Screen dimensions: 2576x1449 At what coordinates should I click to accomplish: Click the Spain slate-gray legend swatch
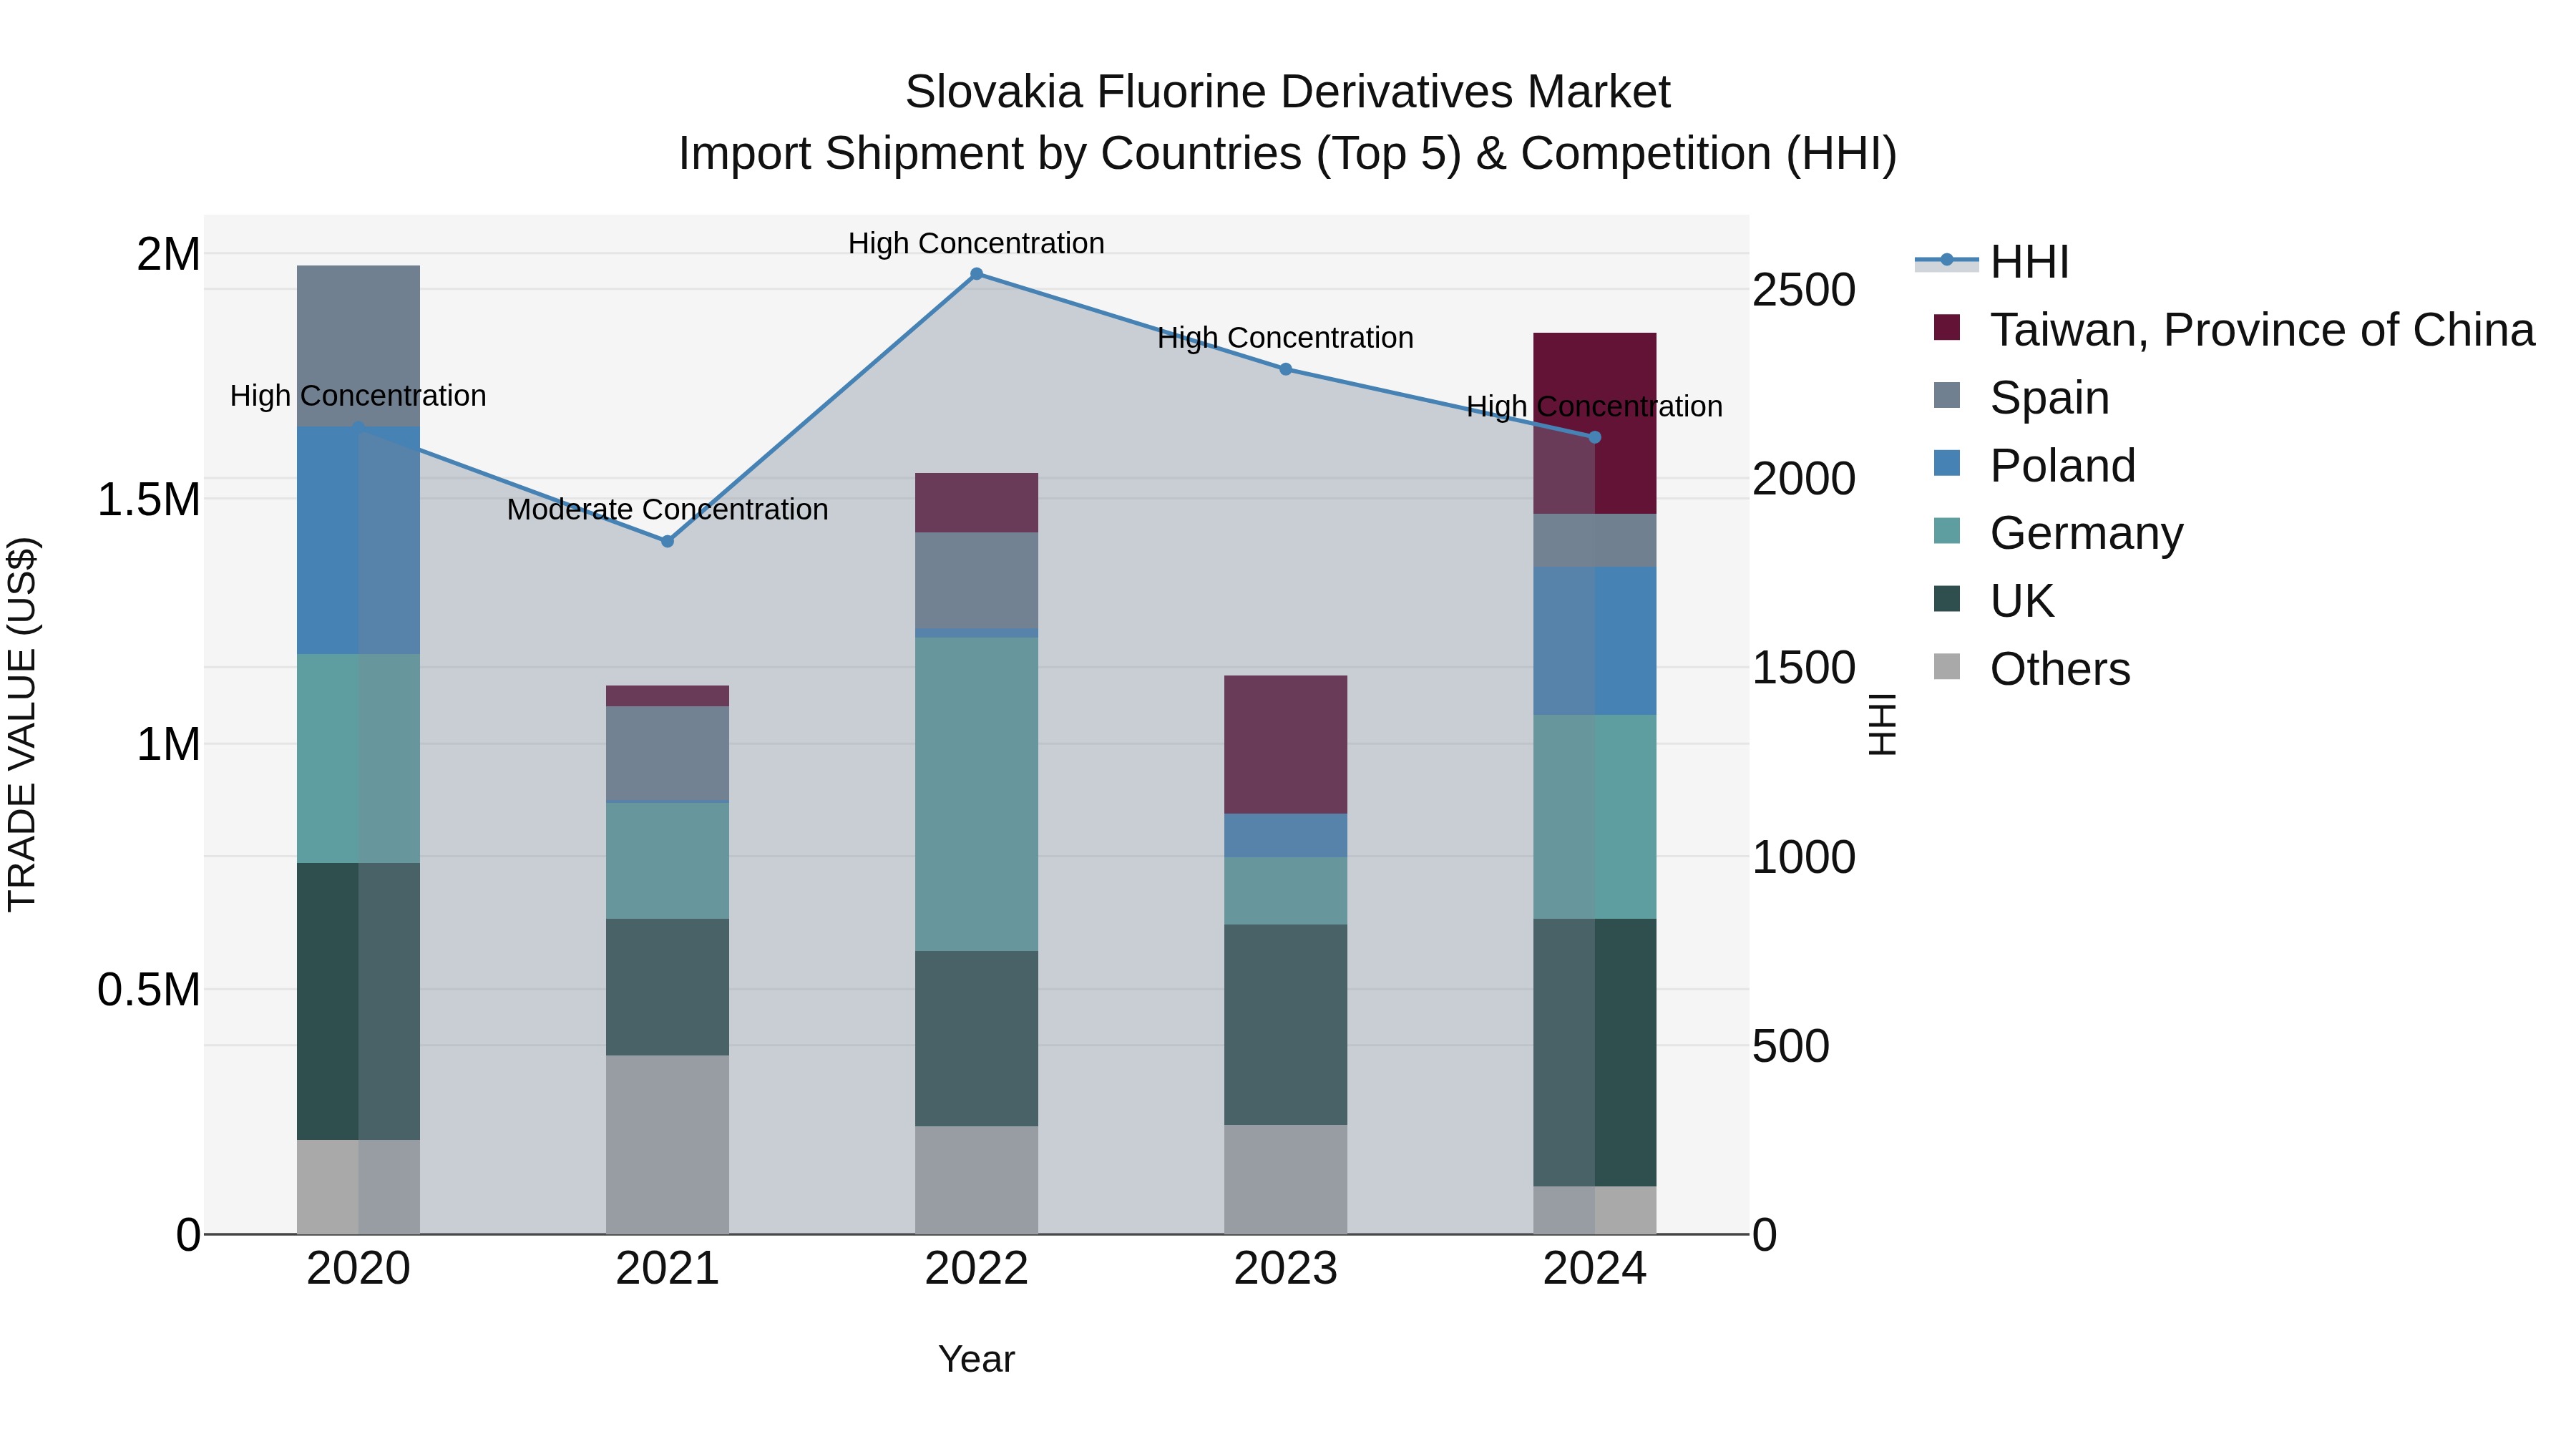coord(1947,395)
